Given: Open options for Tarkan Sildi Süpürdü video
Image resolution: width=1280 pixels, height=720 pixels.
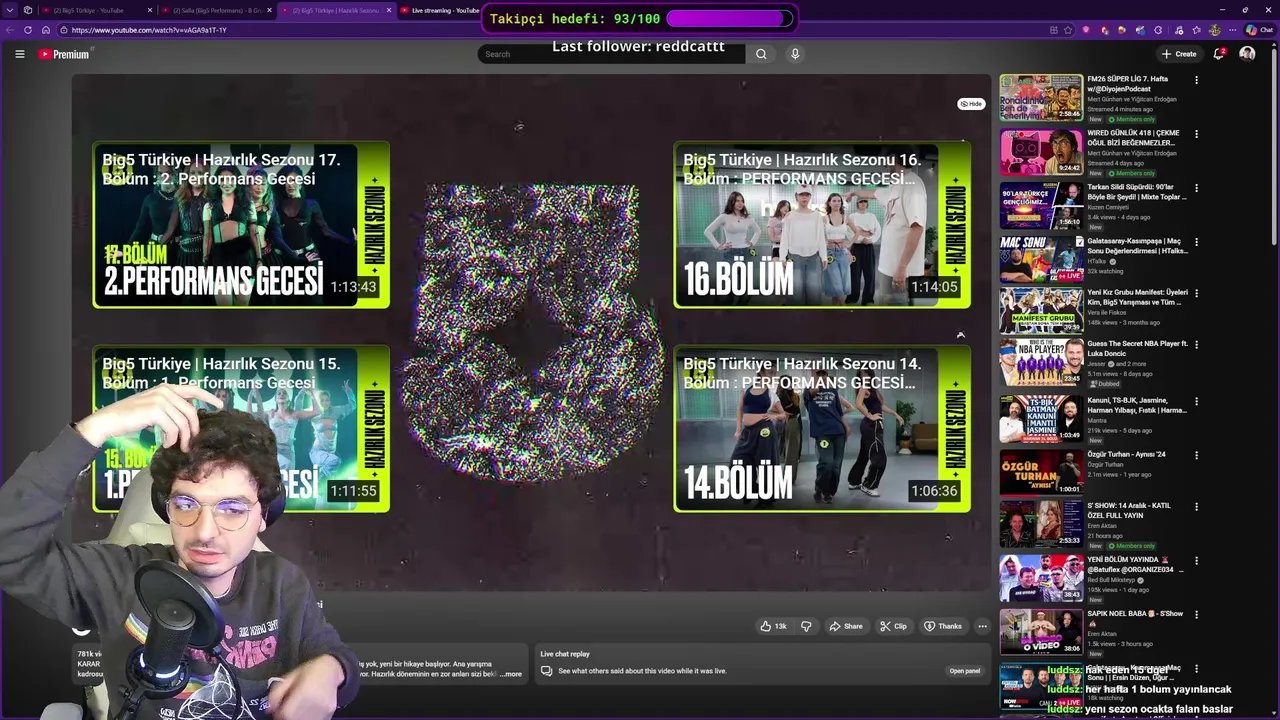Looking at the screenshot, I should click(x=1196, y=187).
